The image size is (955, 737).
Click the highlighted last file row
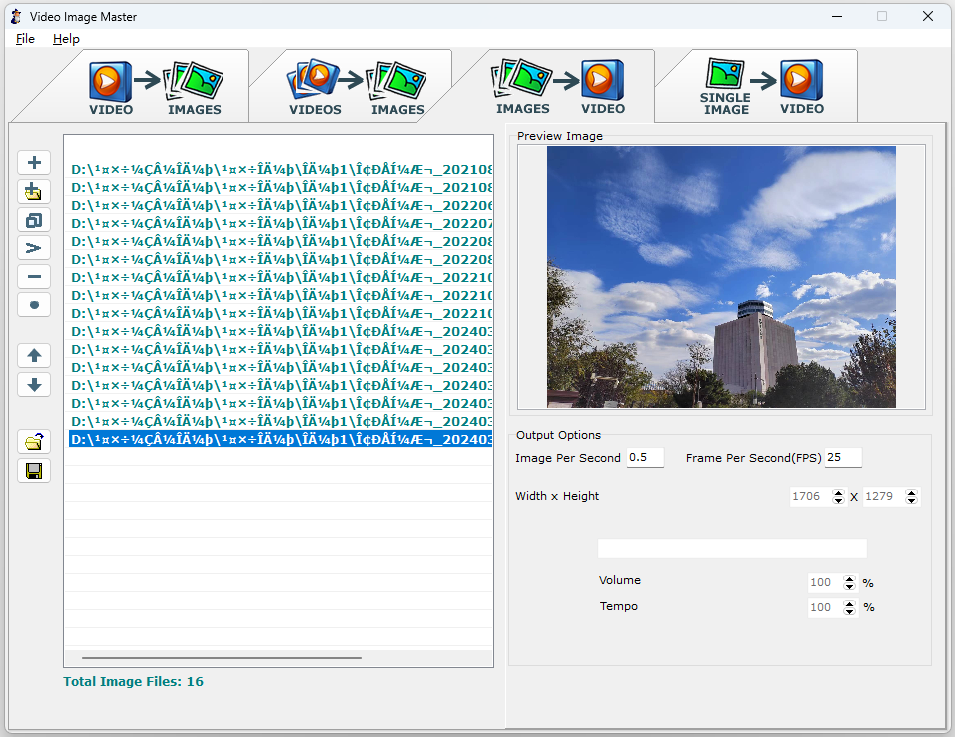(x=281, y=439)
